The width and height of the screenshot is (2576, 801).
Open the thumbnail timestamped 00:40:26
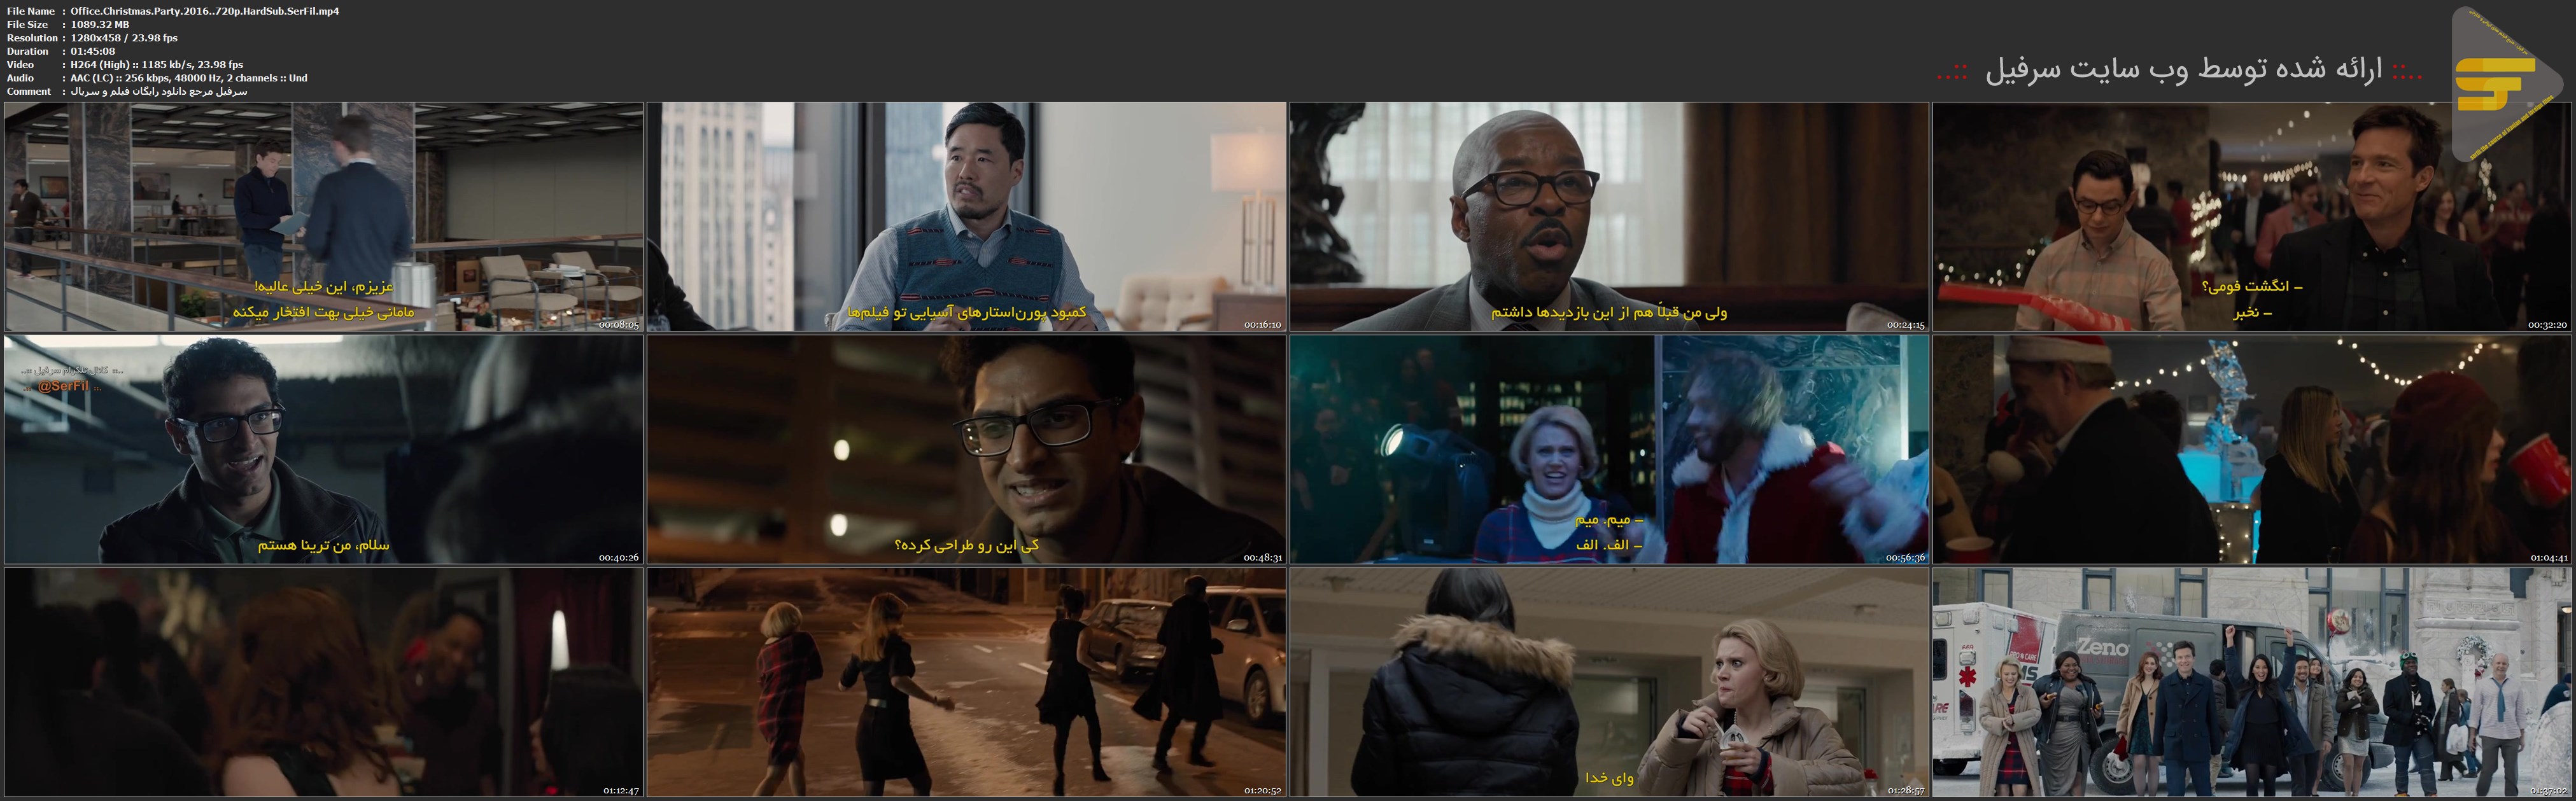323,449
